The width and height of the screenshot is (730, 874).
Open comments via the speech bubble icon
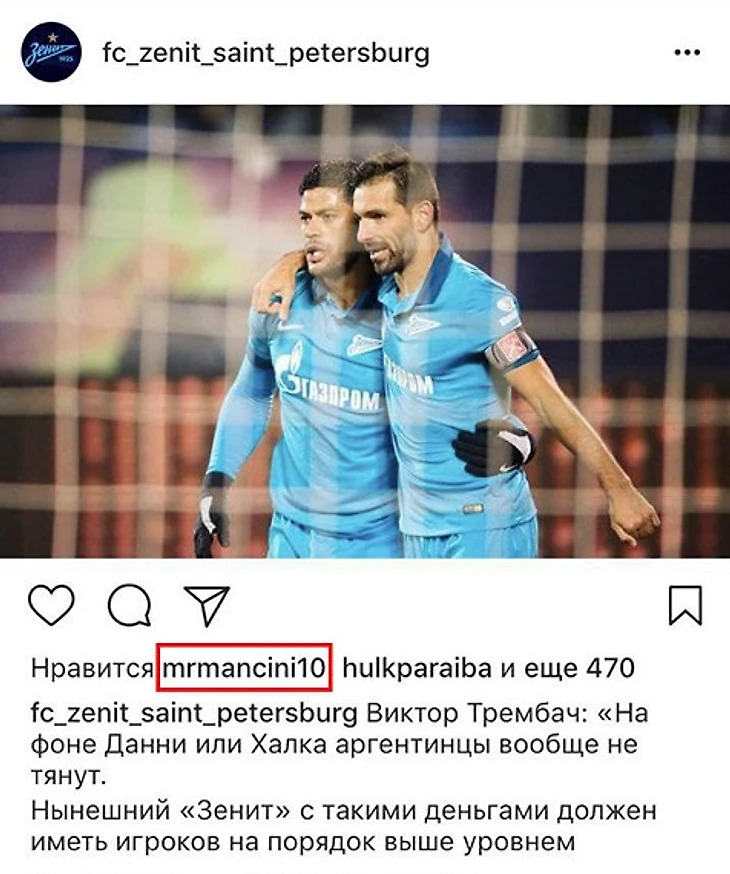tap(129, 606)
